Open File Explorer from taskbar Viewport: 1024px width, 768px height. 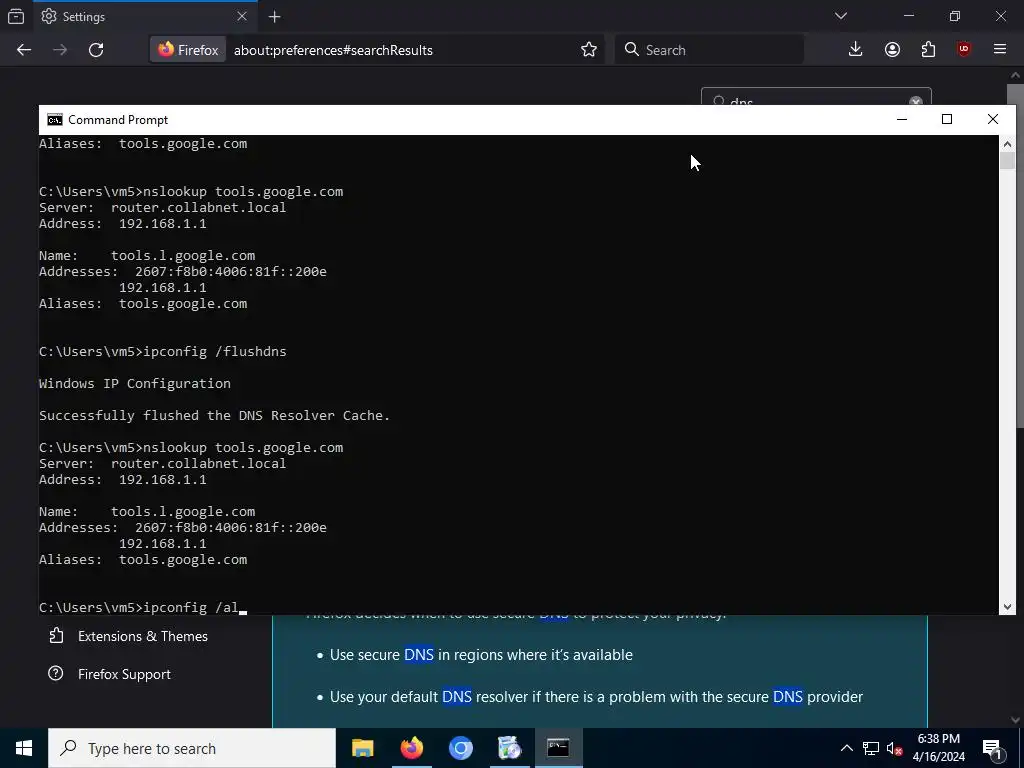coord(362,748)
